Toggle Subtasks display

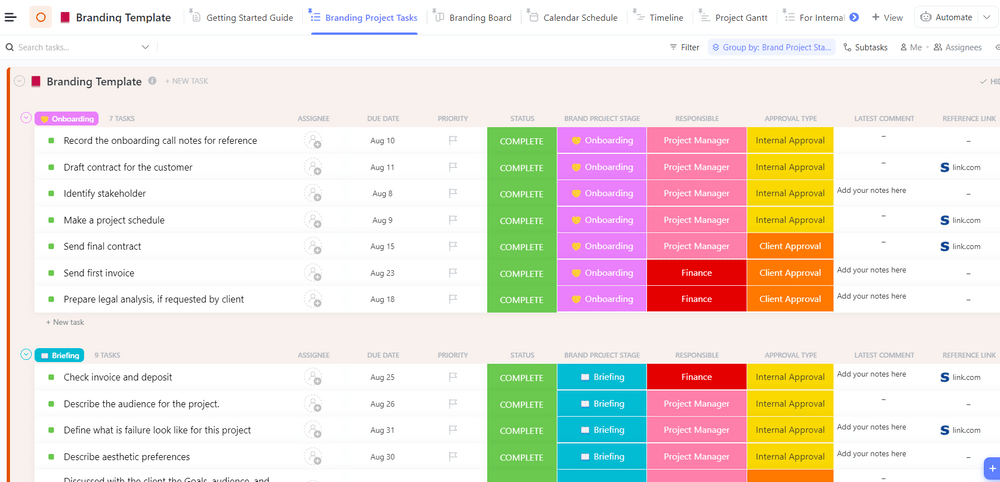coord(865,47)
